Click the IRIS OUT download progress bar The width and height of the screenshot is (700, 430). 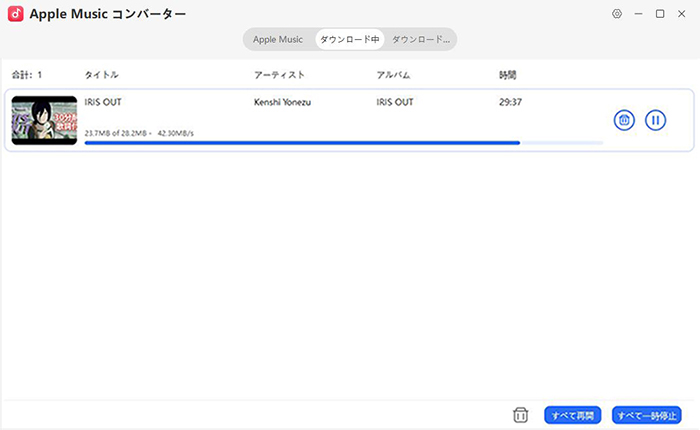click(344, 143)
